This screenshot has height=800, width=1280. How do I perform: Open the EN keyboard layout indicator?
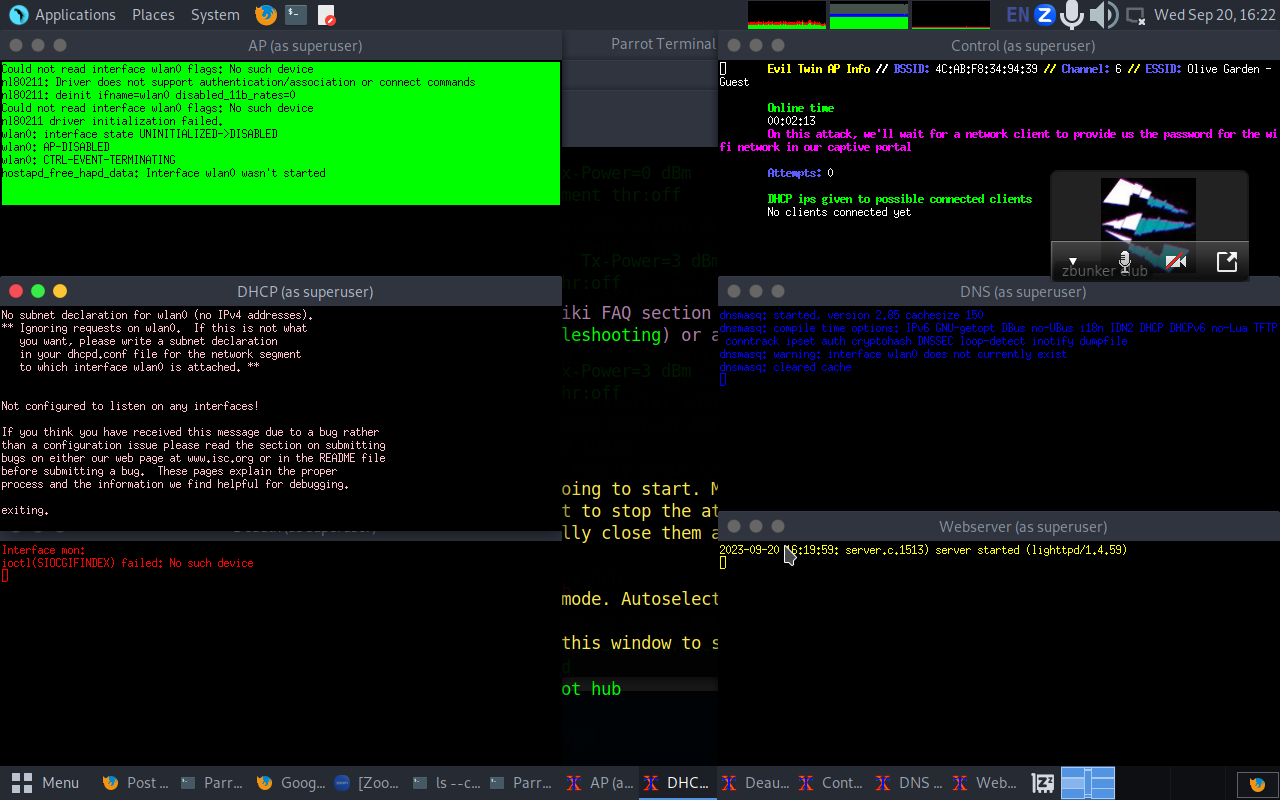[1017, 15]
